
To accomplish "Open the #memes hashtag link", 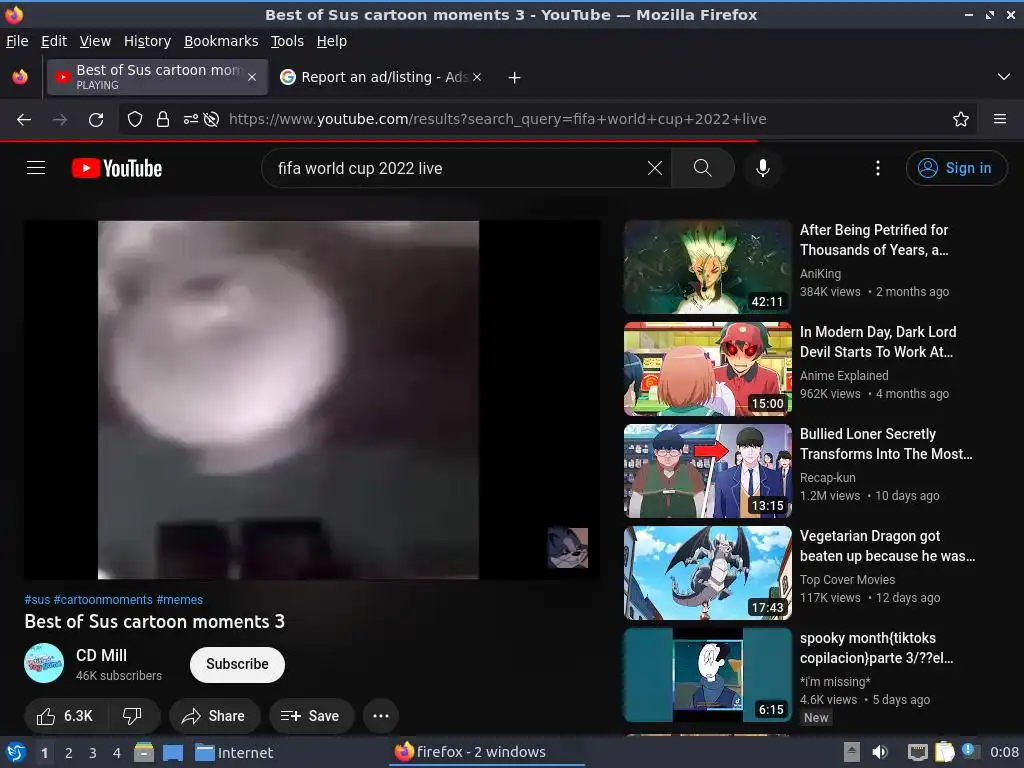I will tap(180, 600).
